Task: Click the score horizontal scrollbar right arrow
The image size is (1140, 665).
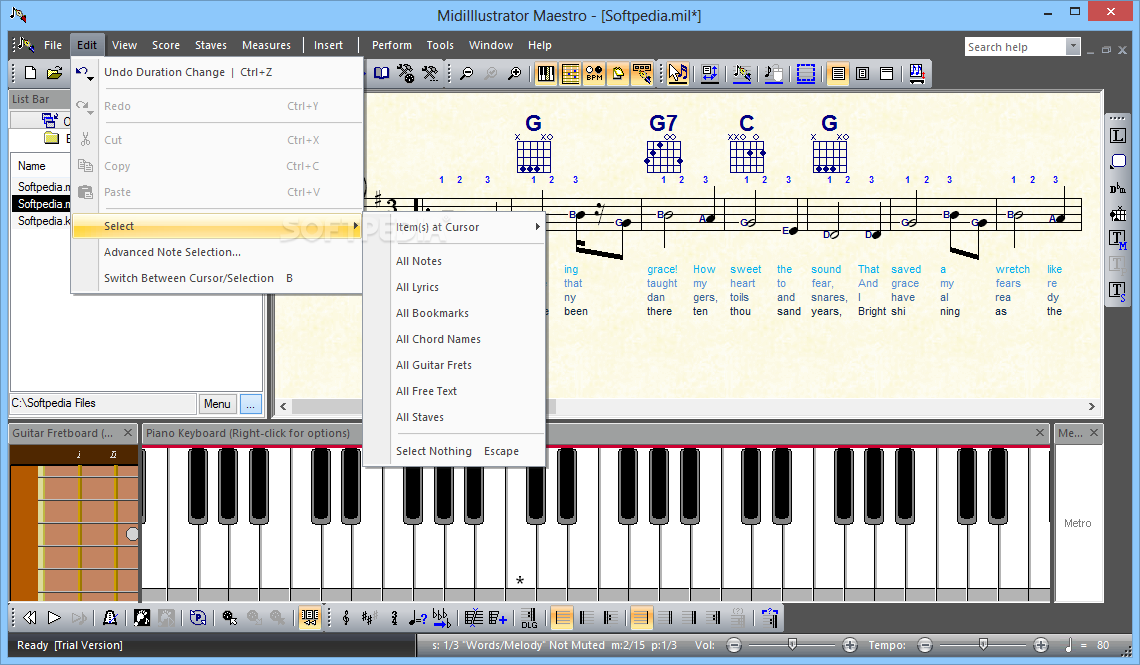Action: pyautogui.click(x=1091, y=406)
